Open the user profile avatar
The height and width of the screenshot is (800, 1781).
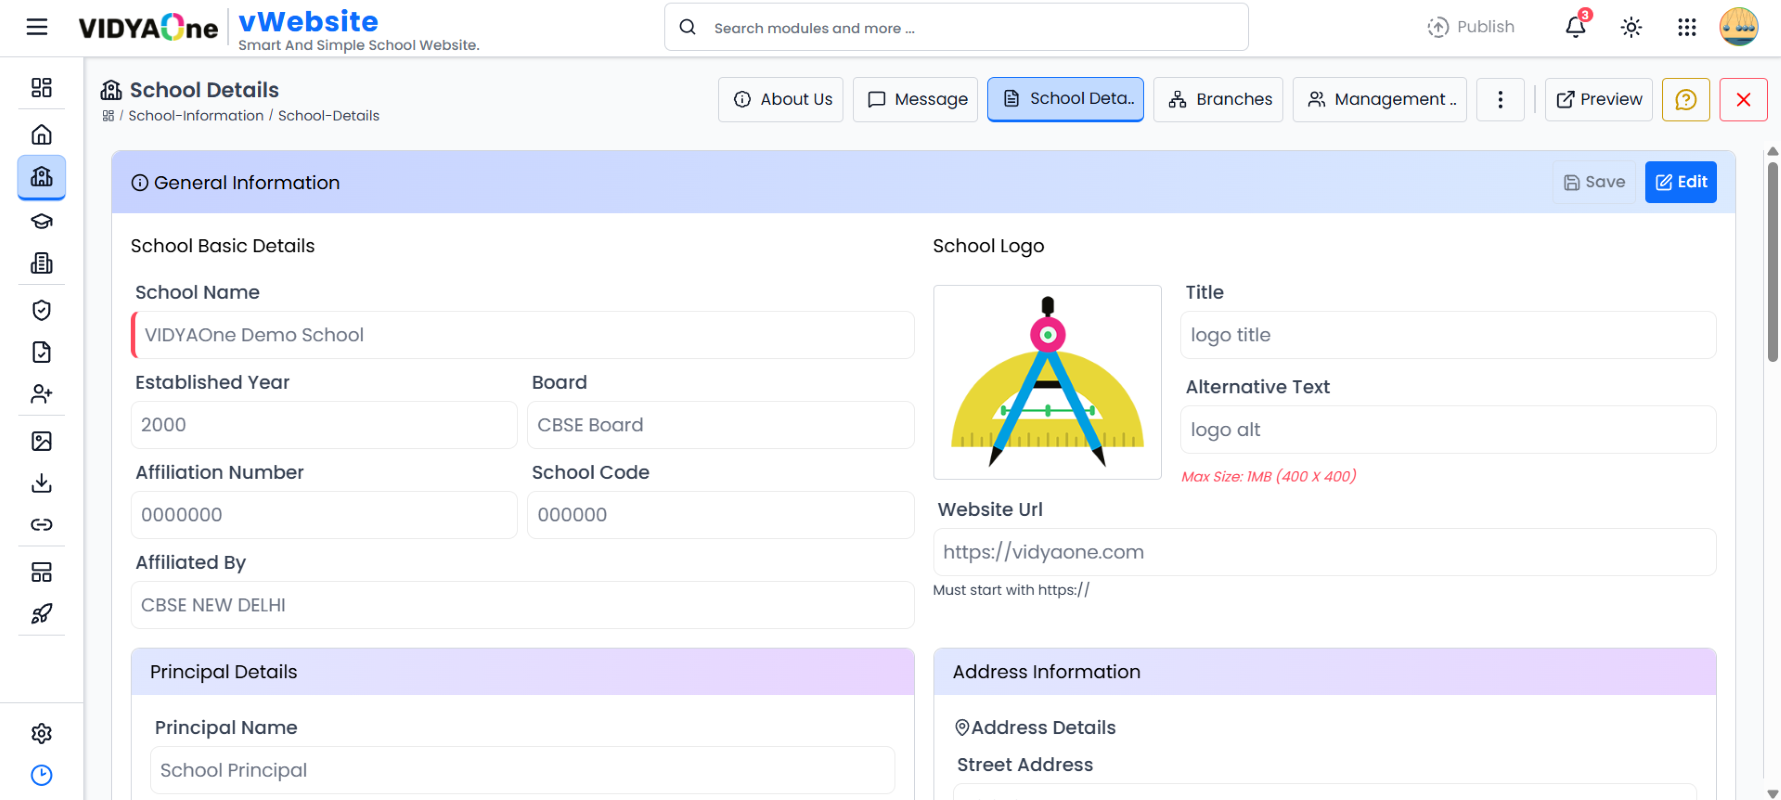[x=1739, y=27]
